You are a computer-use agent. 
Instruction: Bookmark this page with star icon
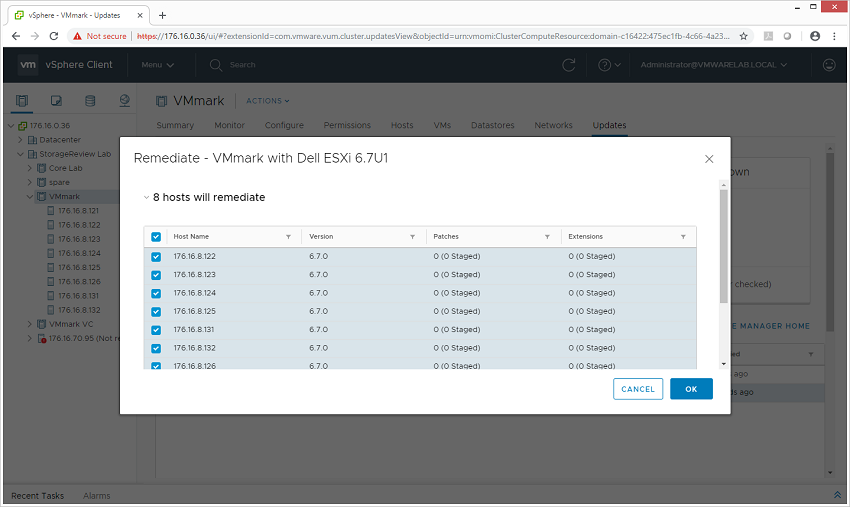(x=743, y=36)
